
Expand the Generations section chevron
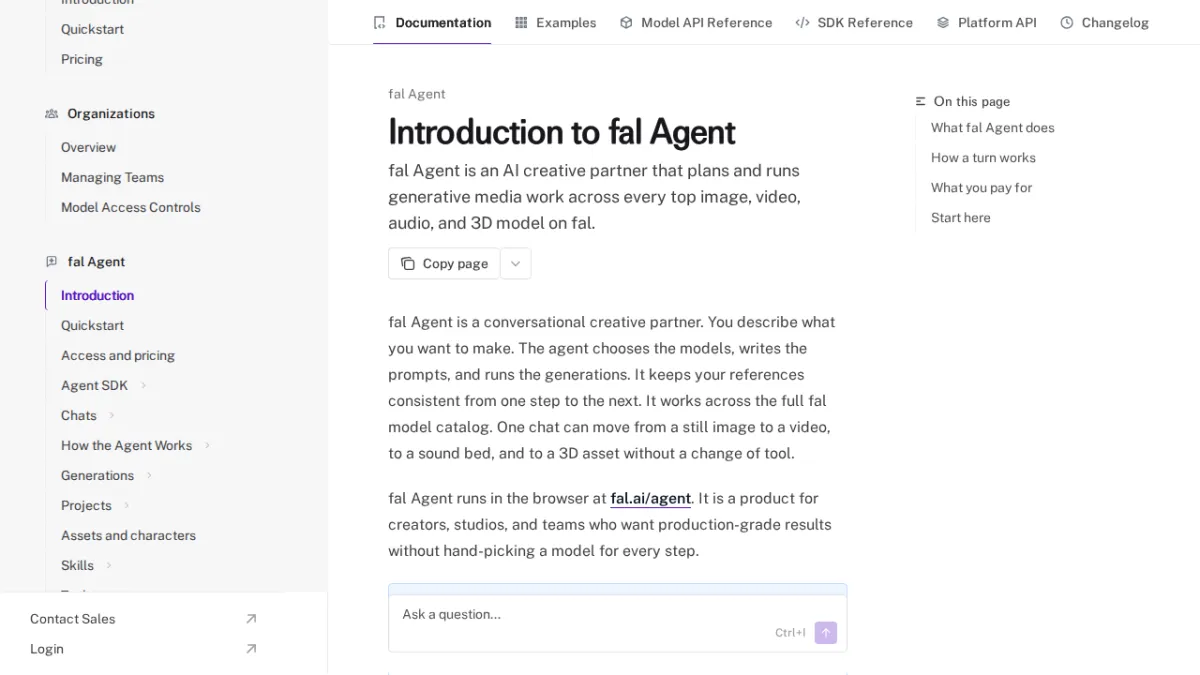pos(149,476)
